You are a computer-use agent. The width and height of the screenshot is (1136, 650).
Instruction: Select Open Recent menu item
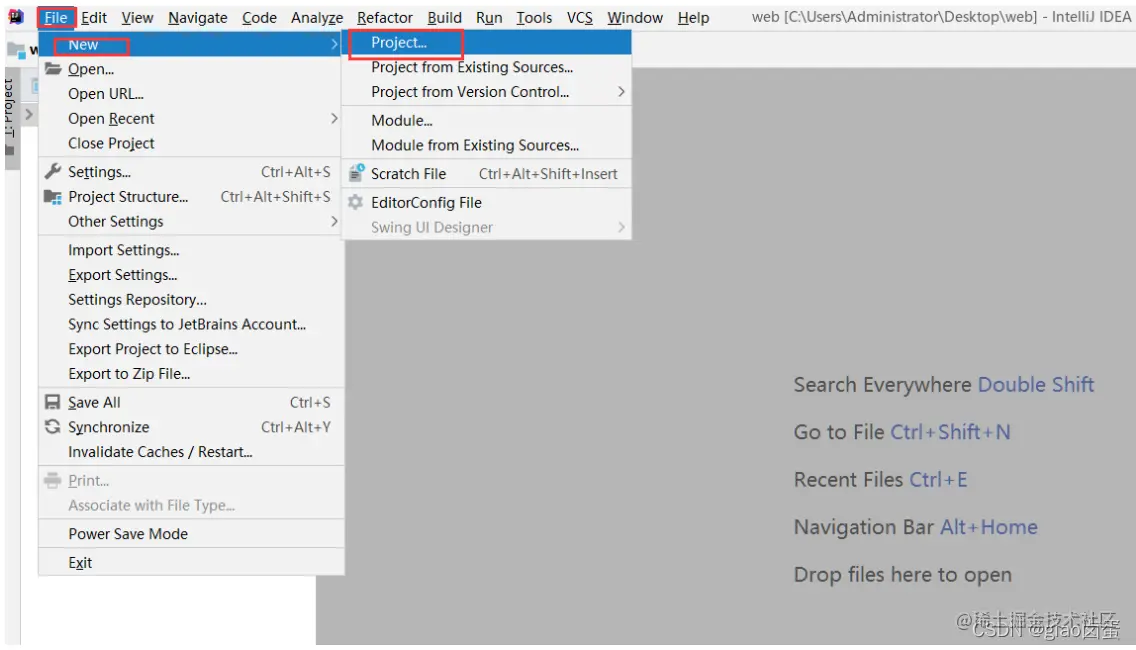(x=190, y=118)
